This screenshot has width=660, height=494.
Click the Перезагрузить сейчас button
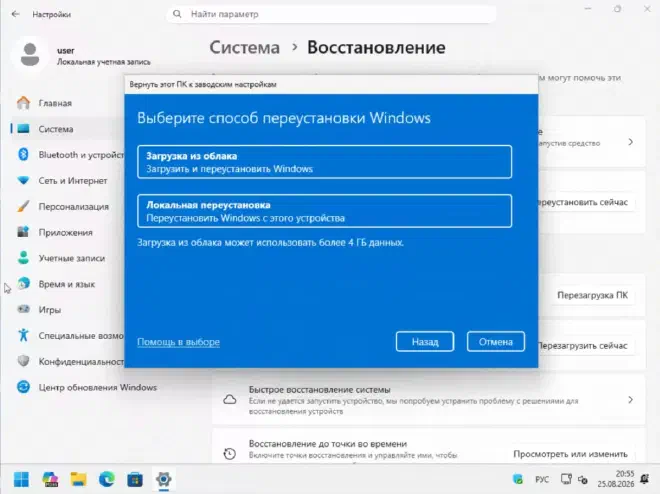click(x=586, y=346)
